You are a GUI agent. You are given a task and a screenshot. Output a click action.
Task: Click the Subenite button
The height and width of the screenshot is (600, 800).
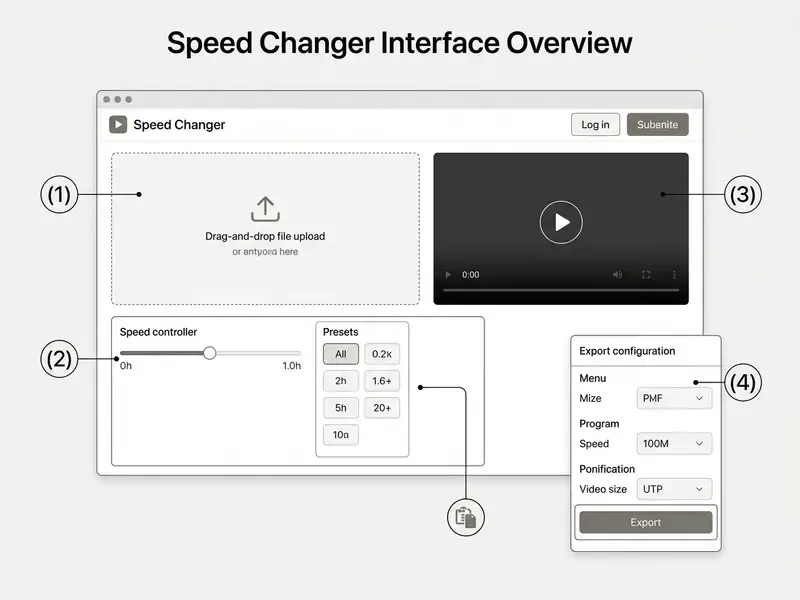coord(657,124)
